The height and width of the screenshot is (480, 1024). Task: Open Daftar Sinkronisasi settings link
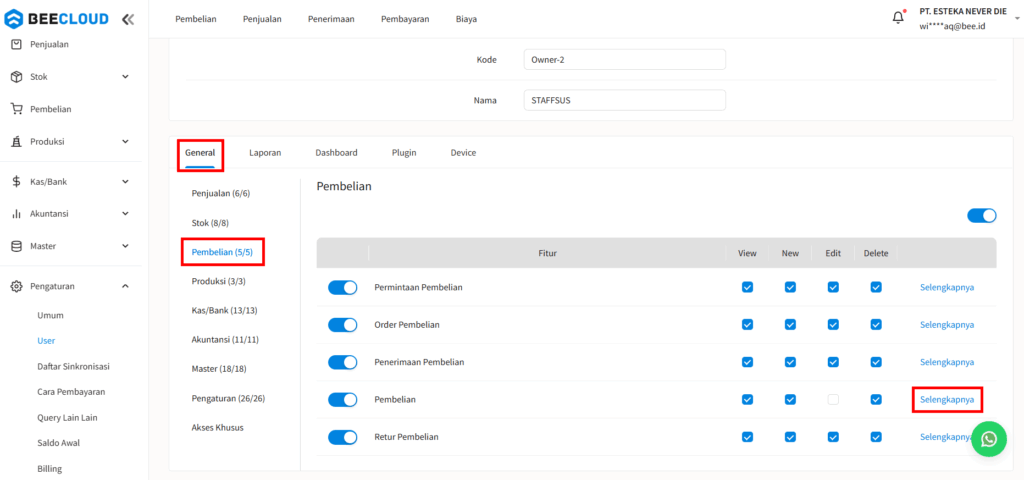click(x=72, y=366)
